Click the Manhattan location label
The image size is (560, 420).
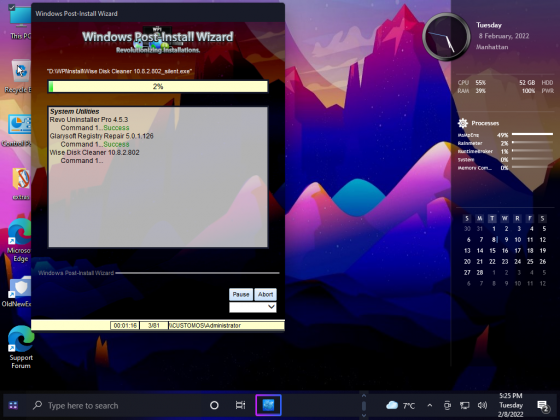point(492,47)
